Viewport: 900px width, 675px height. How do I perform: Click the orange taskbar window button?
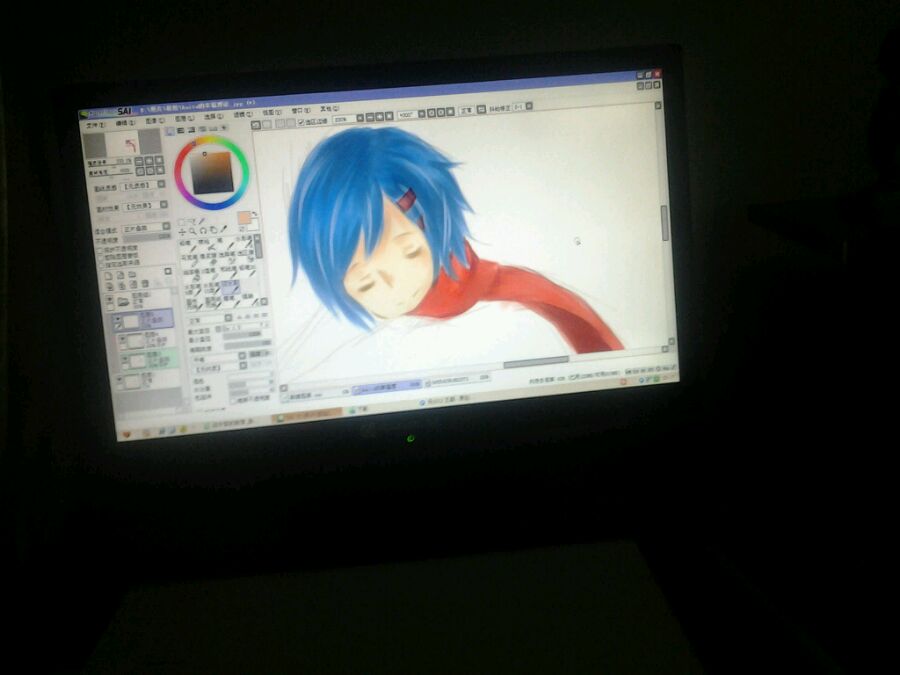309,414
